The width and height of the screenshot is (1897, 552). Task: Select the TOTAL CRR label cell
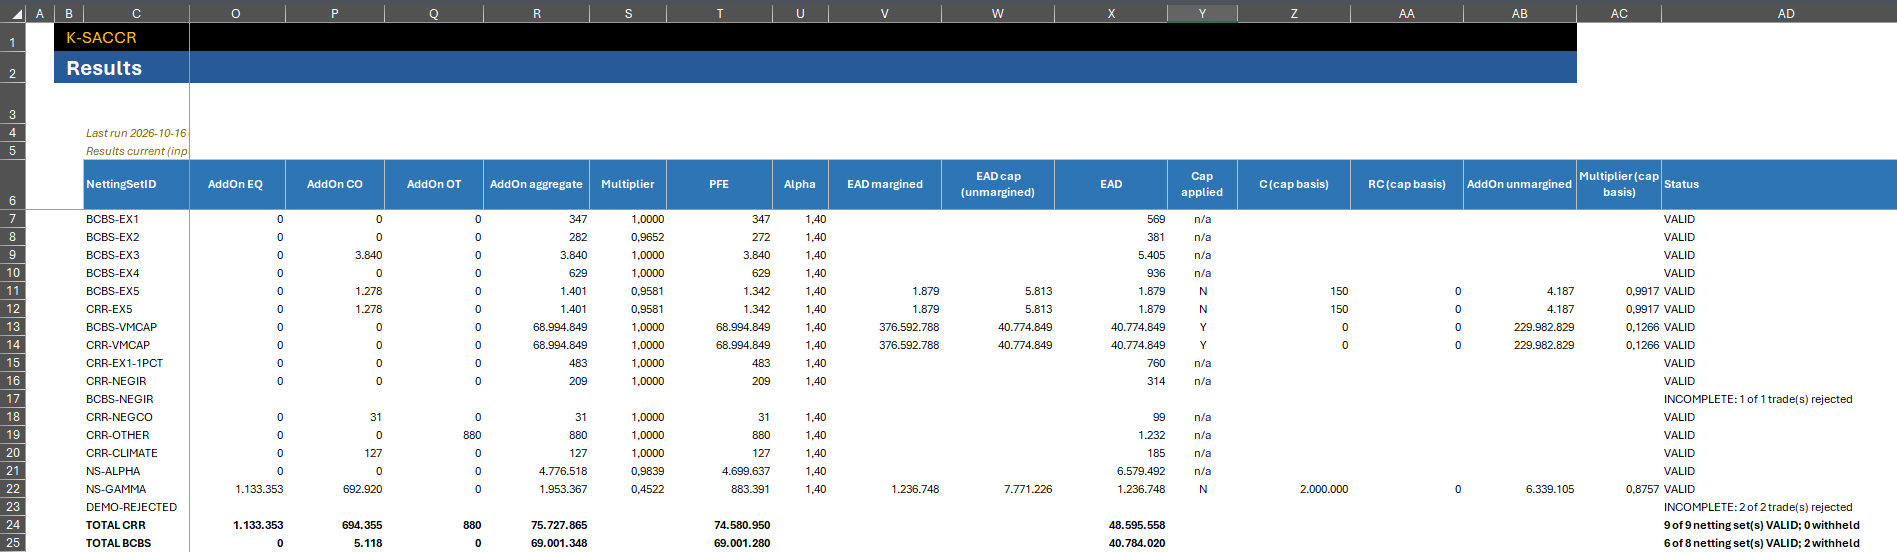(x=136, y=525)
